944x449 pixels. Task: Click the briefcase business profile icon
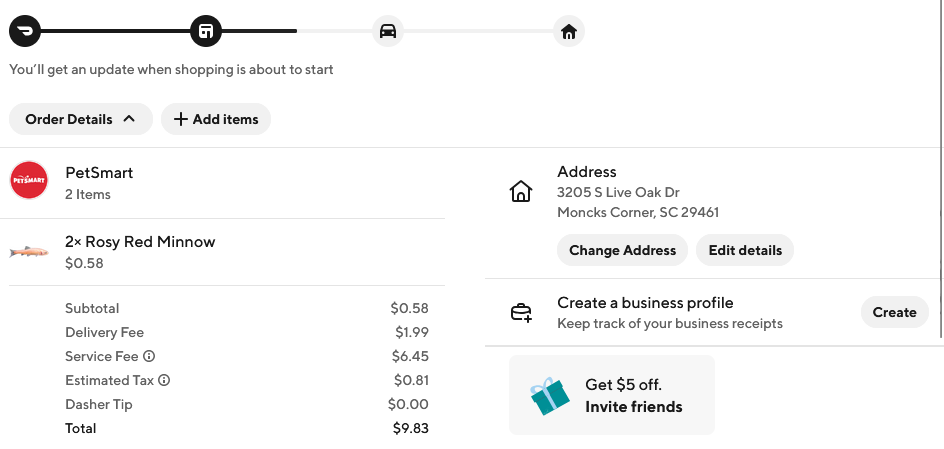point(521,313)
